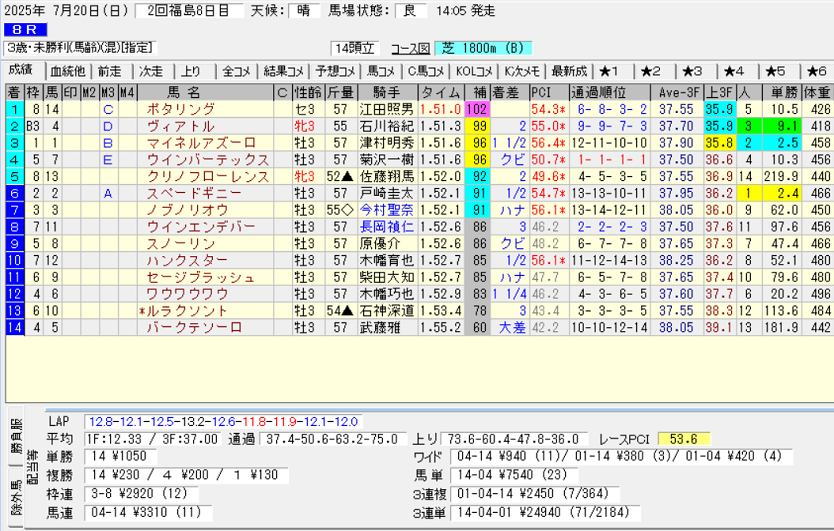Click the yellow レースPCI 53.6 value
Viewport: 834px width, 531px height.
click(x=689, y=439)
